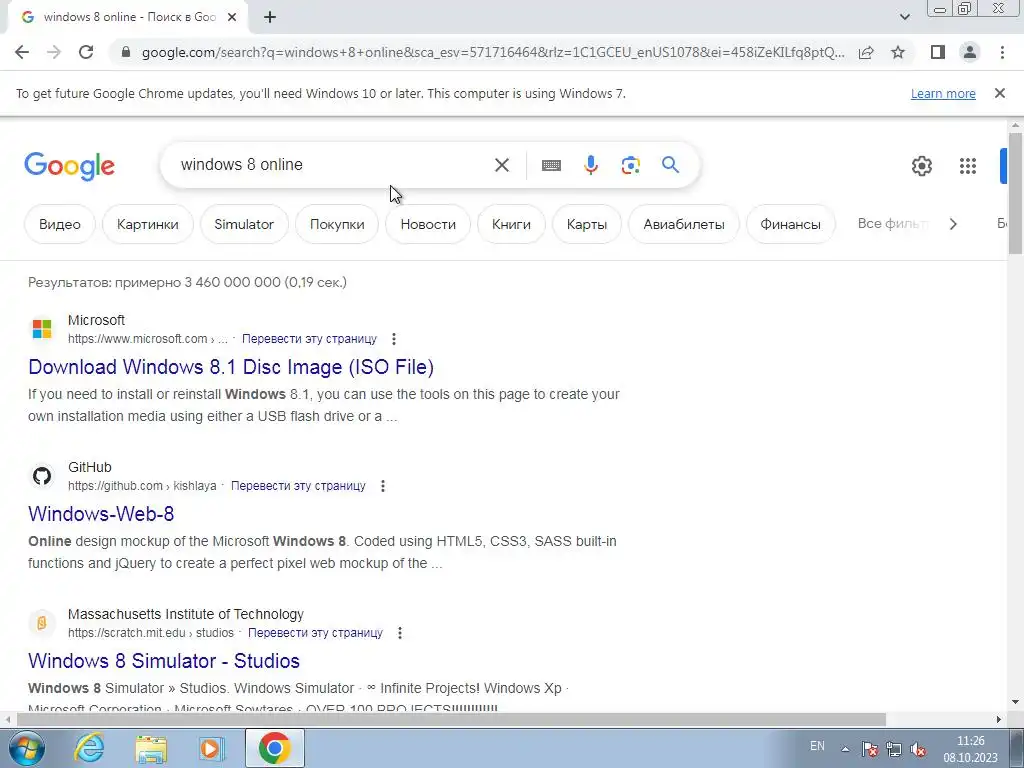Viewport: 1024px width, 768px height.
Task: Select the Авиабилеты filter
Action: [x=684, y=224]
